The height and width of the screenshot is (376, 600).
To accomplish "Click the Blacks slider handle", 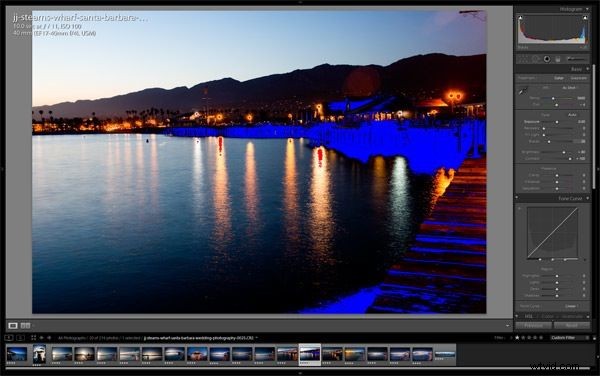I will click(549, 142).
